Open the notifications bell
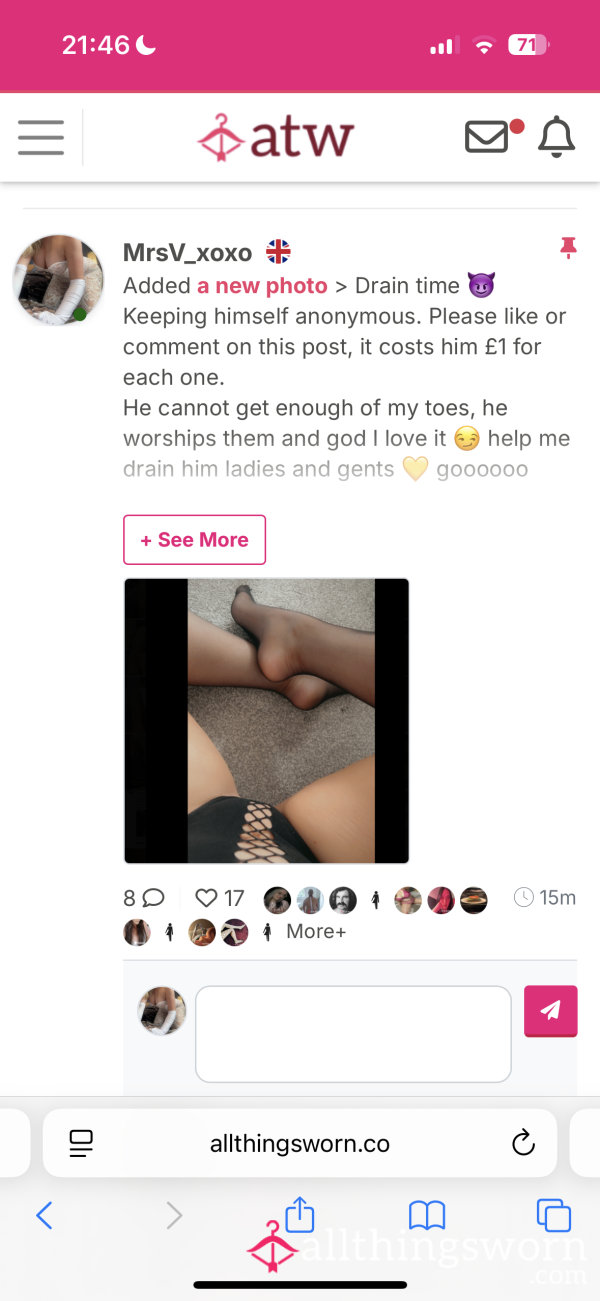Image resolution: width=600 pixels, height=1301 pixels. [x=556, y=137]
